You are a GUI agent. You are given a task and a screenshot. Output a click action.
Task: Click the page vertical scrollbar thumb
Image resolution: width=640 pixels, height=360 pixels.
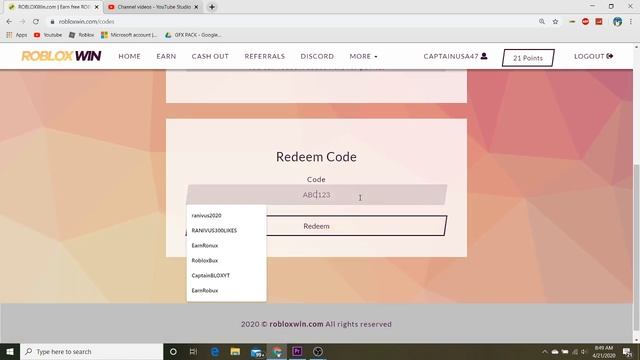636,247
